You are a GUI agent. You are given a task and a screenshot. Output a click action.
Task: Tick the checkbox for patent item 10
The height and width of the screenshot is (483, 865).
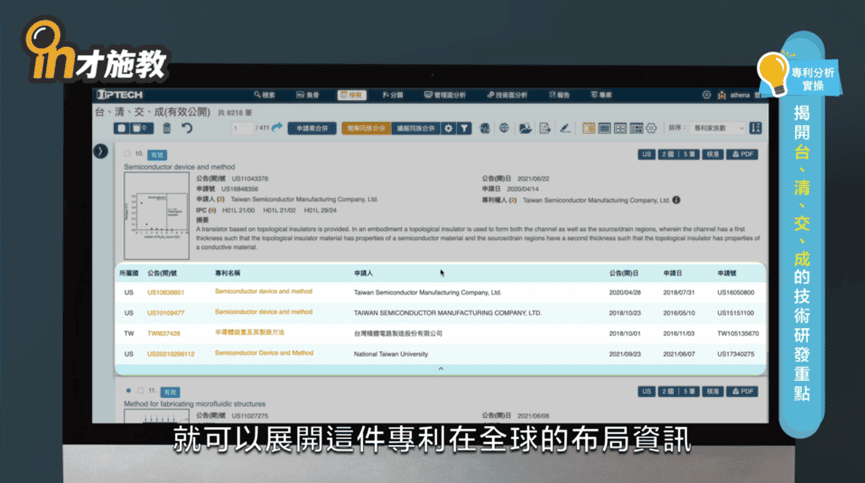point(127,155)
